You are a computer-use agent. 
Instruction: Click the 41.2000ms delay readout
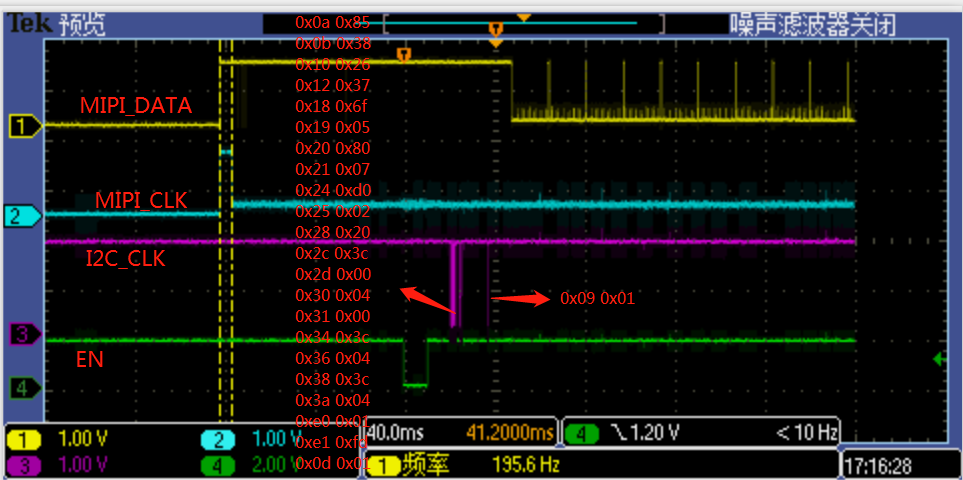click(510, 433)
